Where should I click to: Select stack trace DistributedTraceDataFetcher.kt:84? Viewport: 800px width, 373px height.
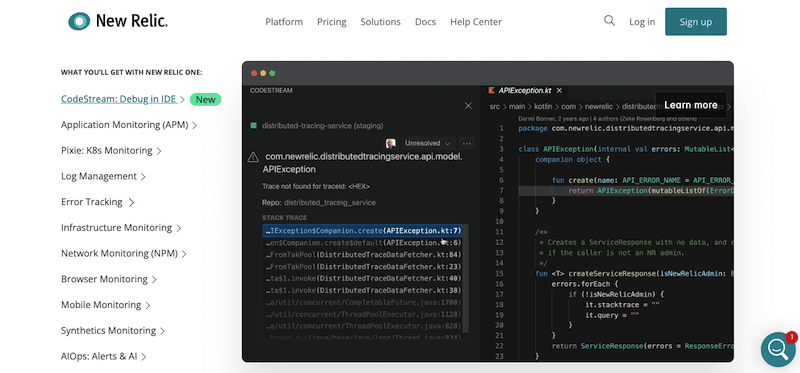pyautogui.click(x=363, y=255)
